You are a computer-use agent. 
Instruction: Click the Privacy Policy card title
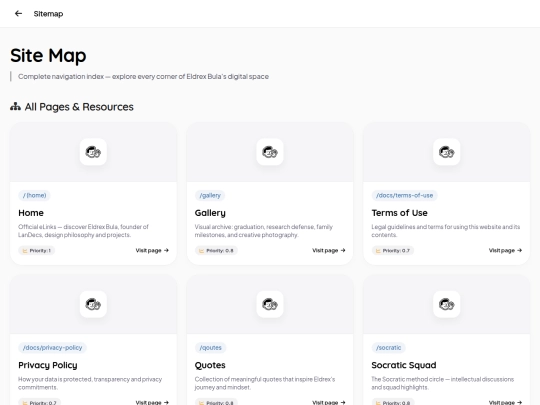click(48, 365)
